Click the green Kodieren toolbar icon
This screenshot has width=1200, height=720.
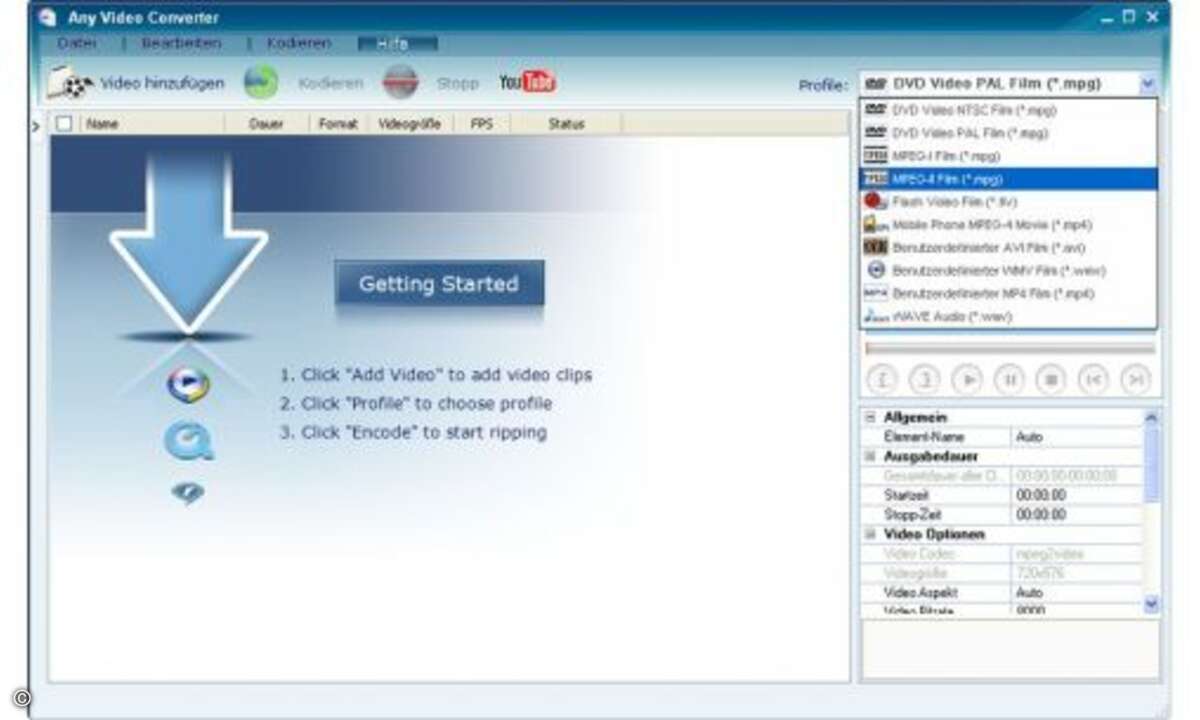tap(261, 83)
